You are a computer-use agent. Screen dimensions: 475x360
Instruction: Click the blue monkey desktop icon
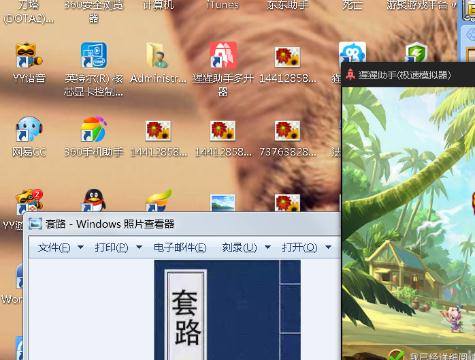pos(352,52)
